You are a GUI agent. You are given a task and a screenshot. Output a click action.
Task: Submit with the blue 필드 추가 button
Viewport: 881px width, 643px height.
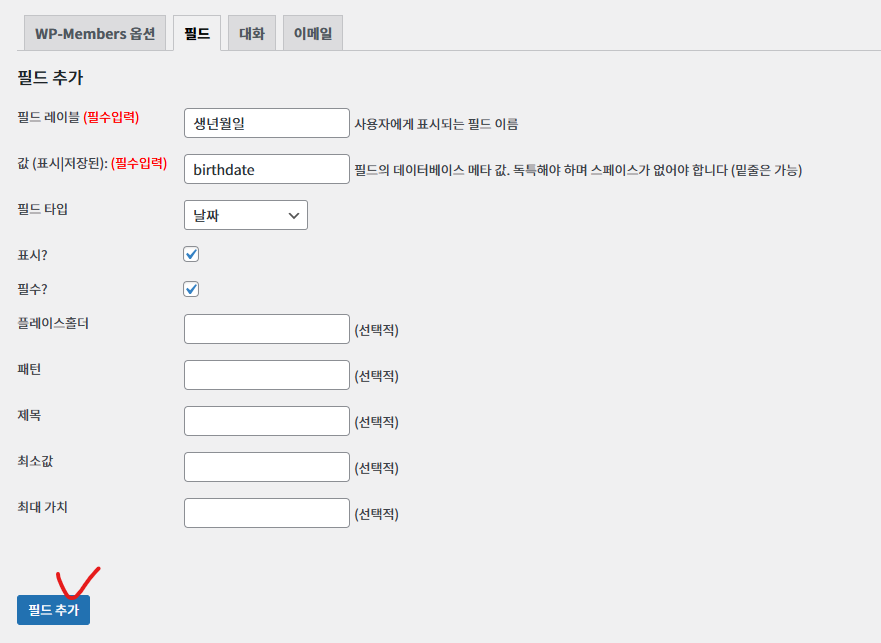tap(53, 610)
